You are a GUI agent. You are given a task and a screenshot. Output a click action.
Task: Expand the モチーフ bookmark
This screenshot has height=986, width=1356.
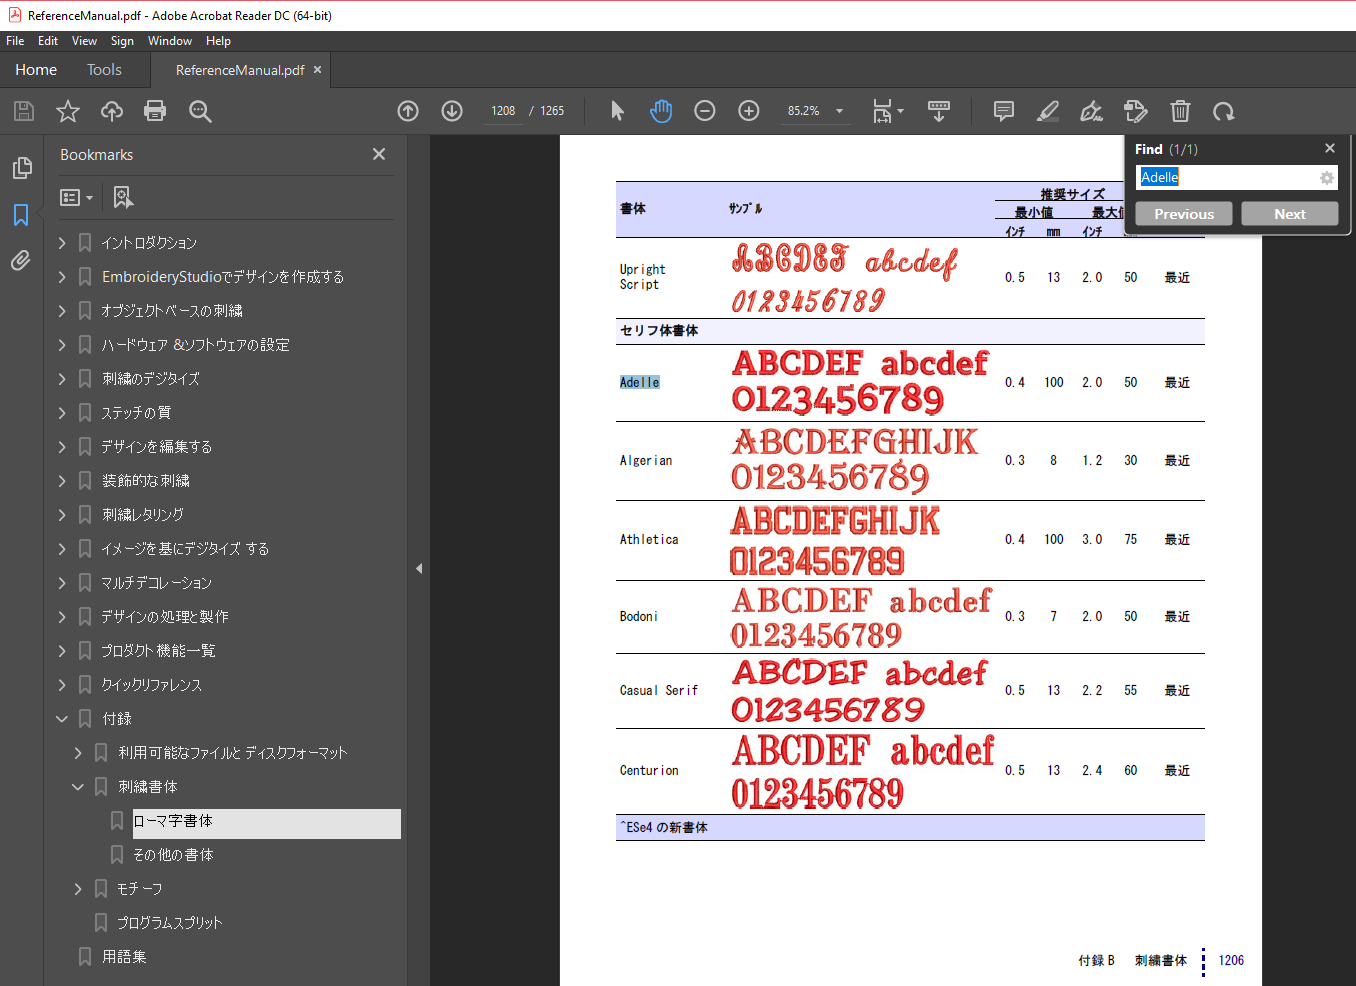click(78, 889)
